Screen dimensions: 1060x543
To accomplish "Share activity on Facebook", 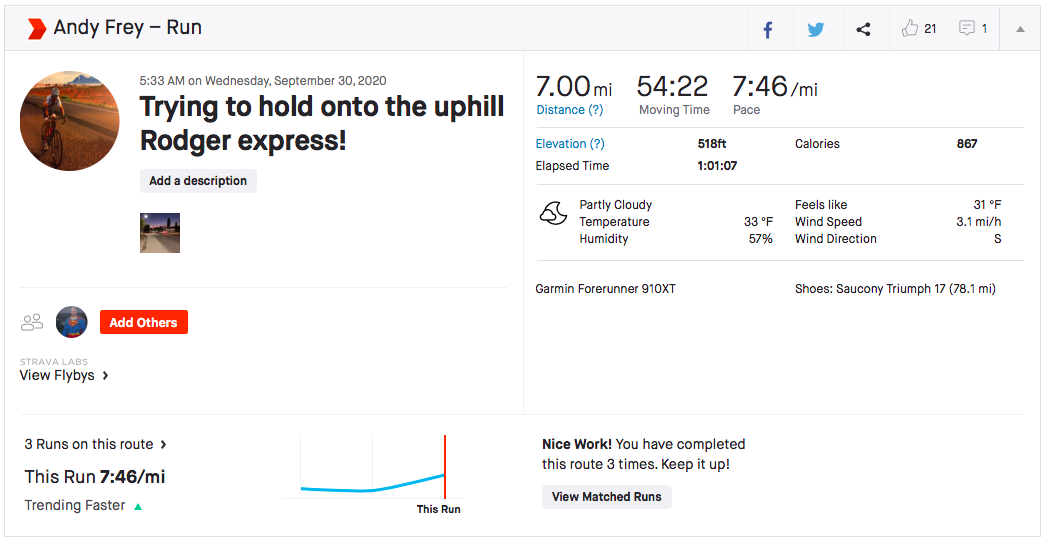I will click(x=768, y=29).
